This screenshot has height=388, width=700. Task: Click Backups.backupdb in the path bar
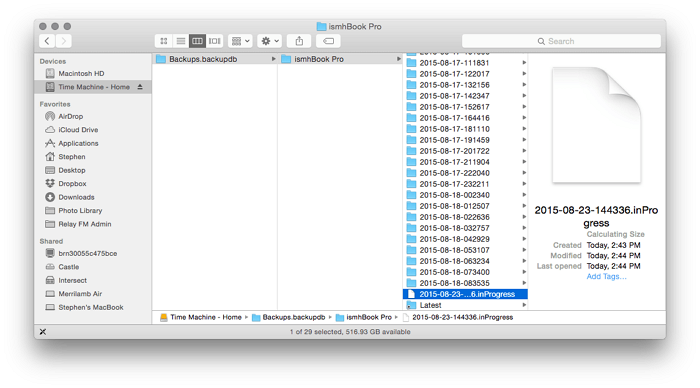tap(288, 317)
